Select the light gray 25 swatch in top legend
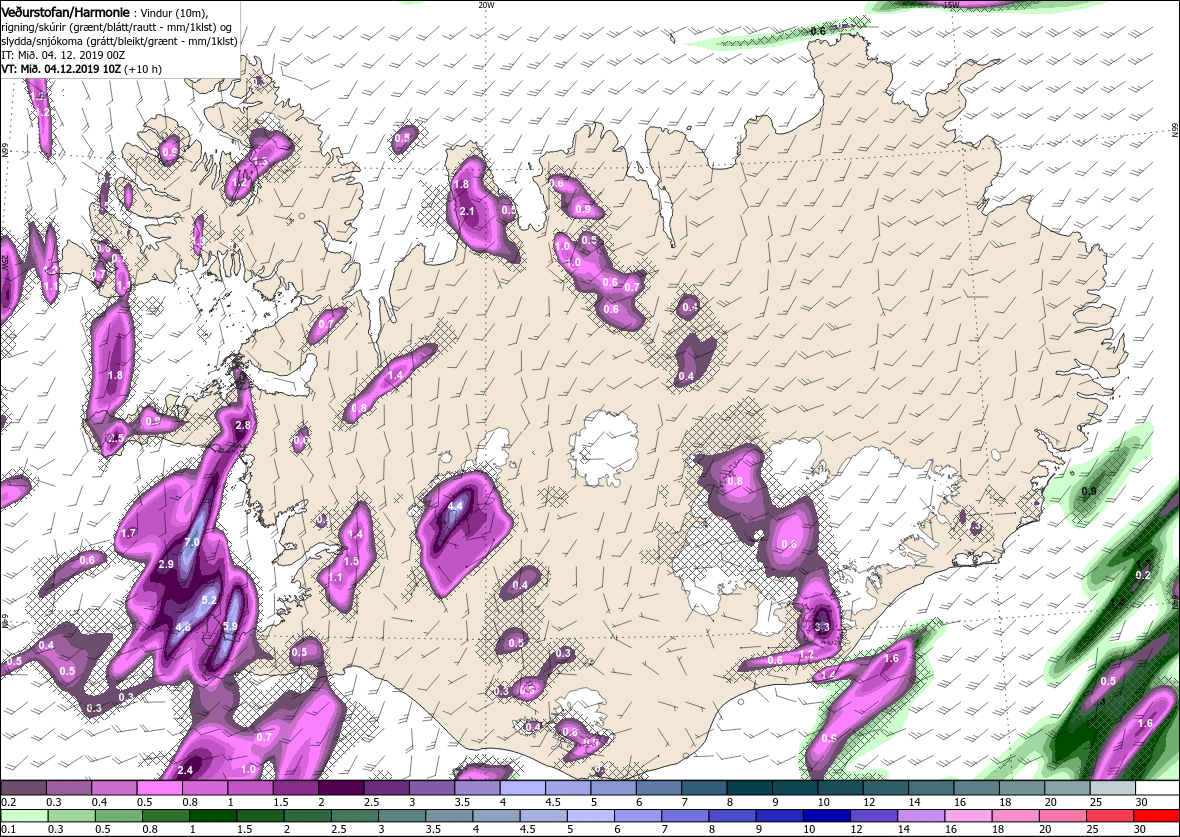Image resolution: width=1180 pixels, height=837 pixels. 1112,787
